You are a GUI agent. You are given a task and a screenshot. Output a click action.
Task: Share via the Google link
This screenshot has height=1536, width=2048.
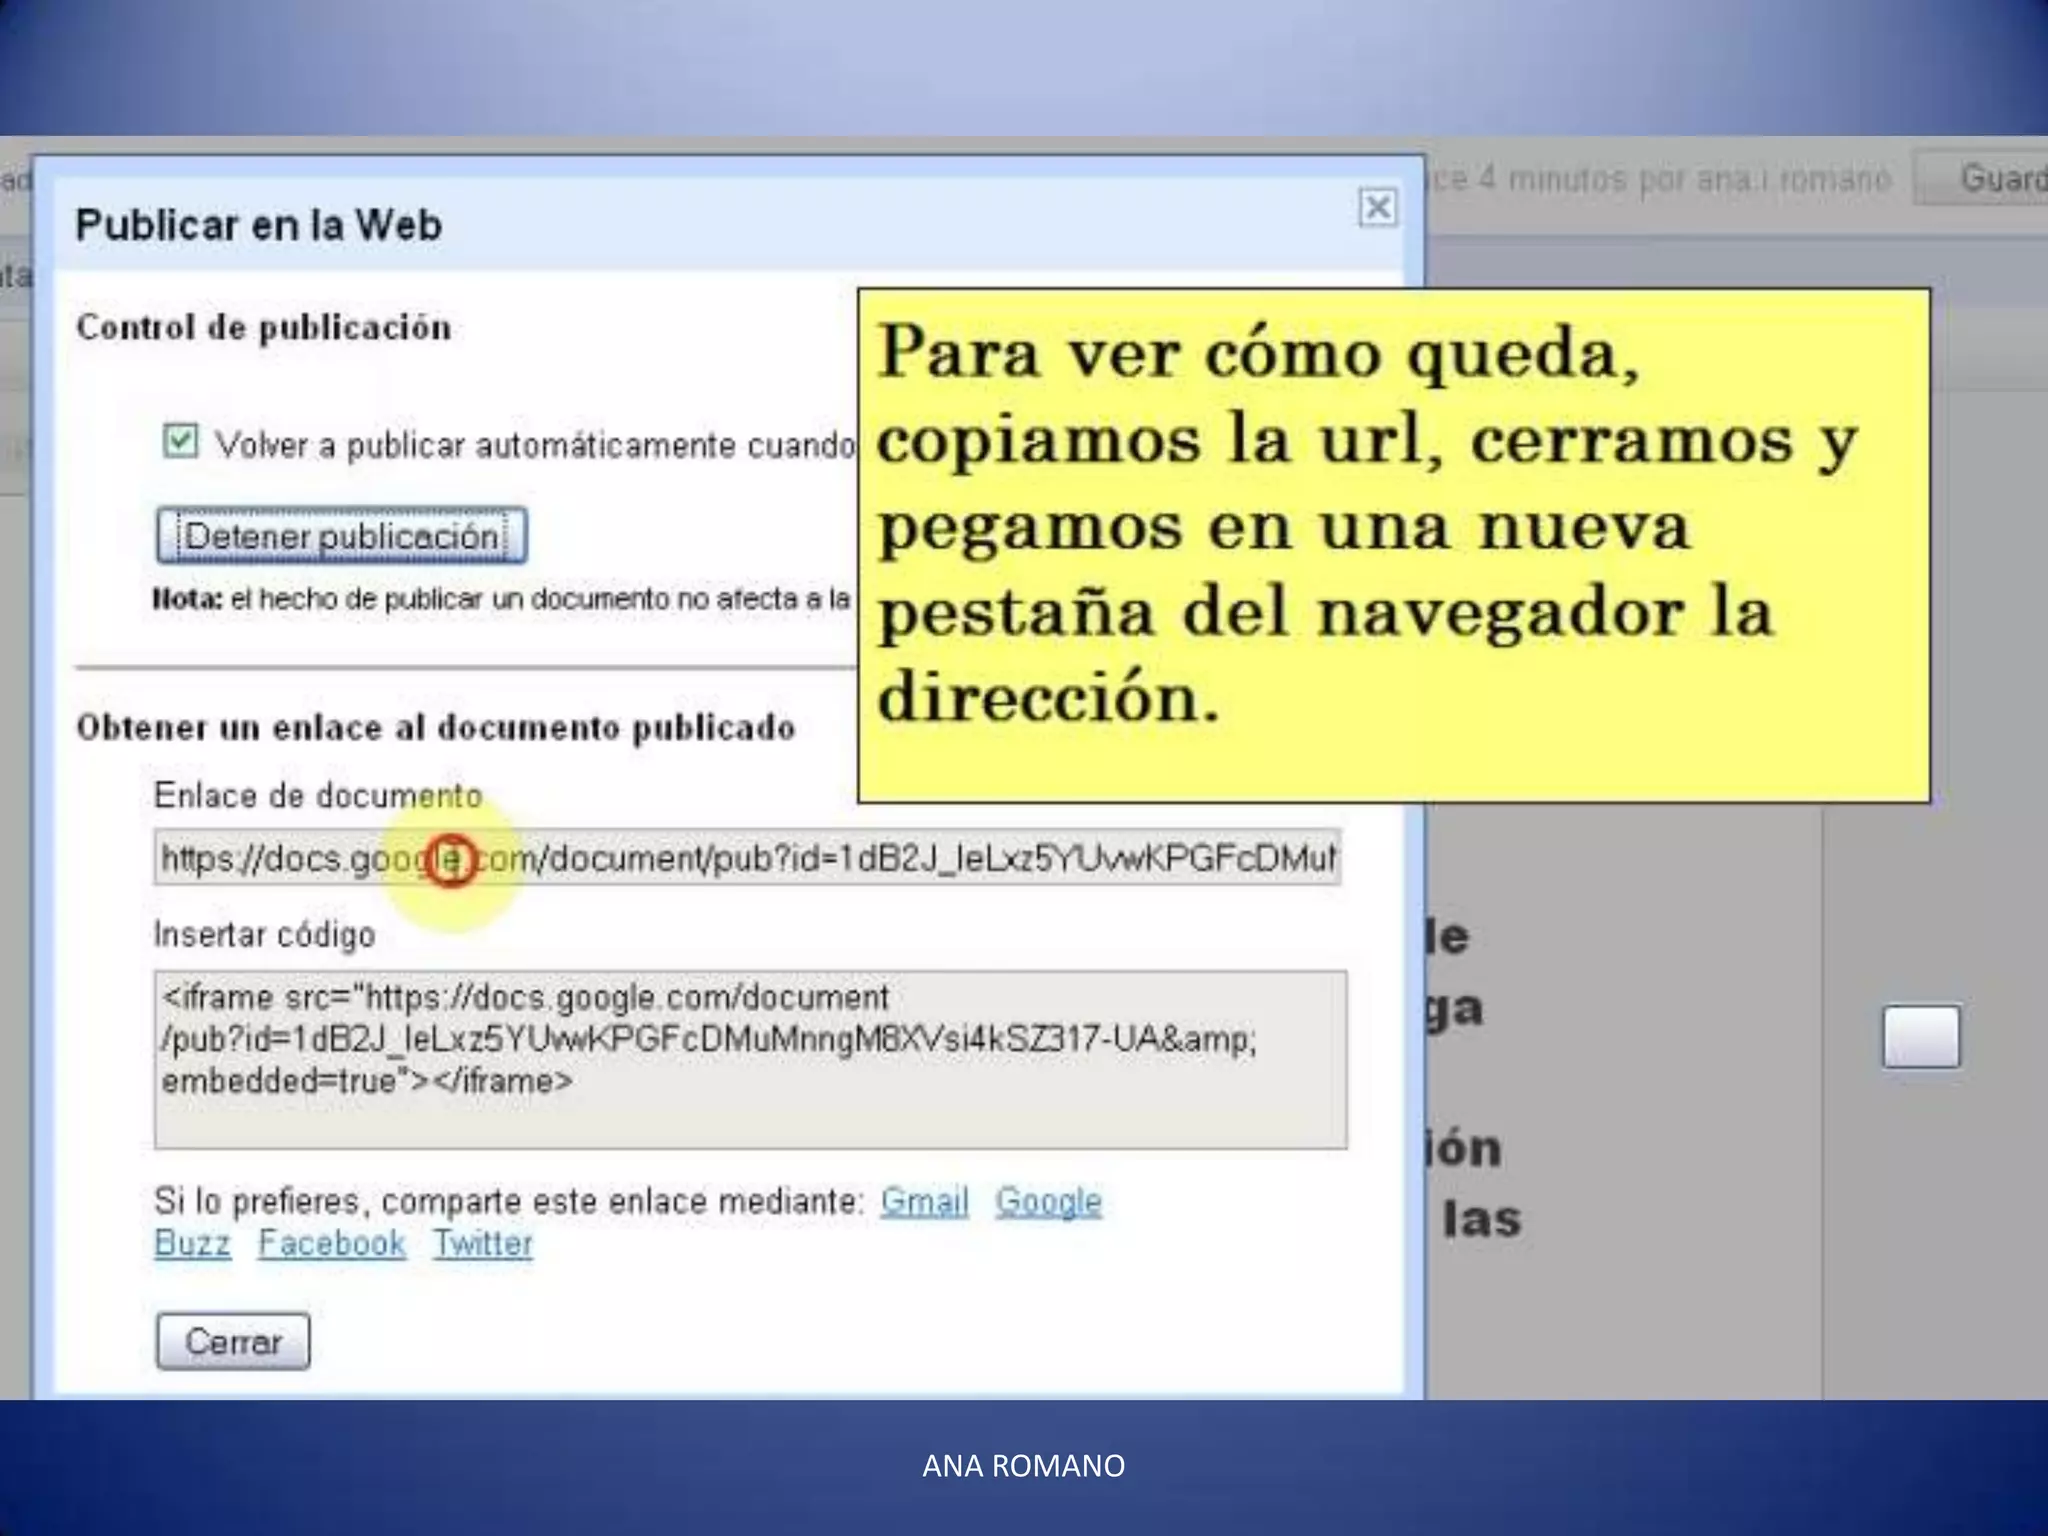1048,1201
